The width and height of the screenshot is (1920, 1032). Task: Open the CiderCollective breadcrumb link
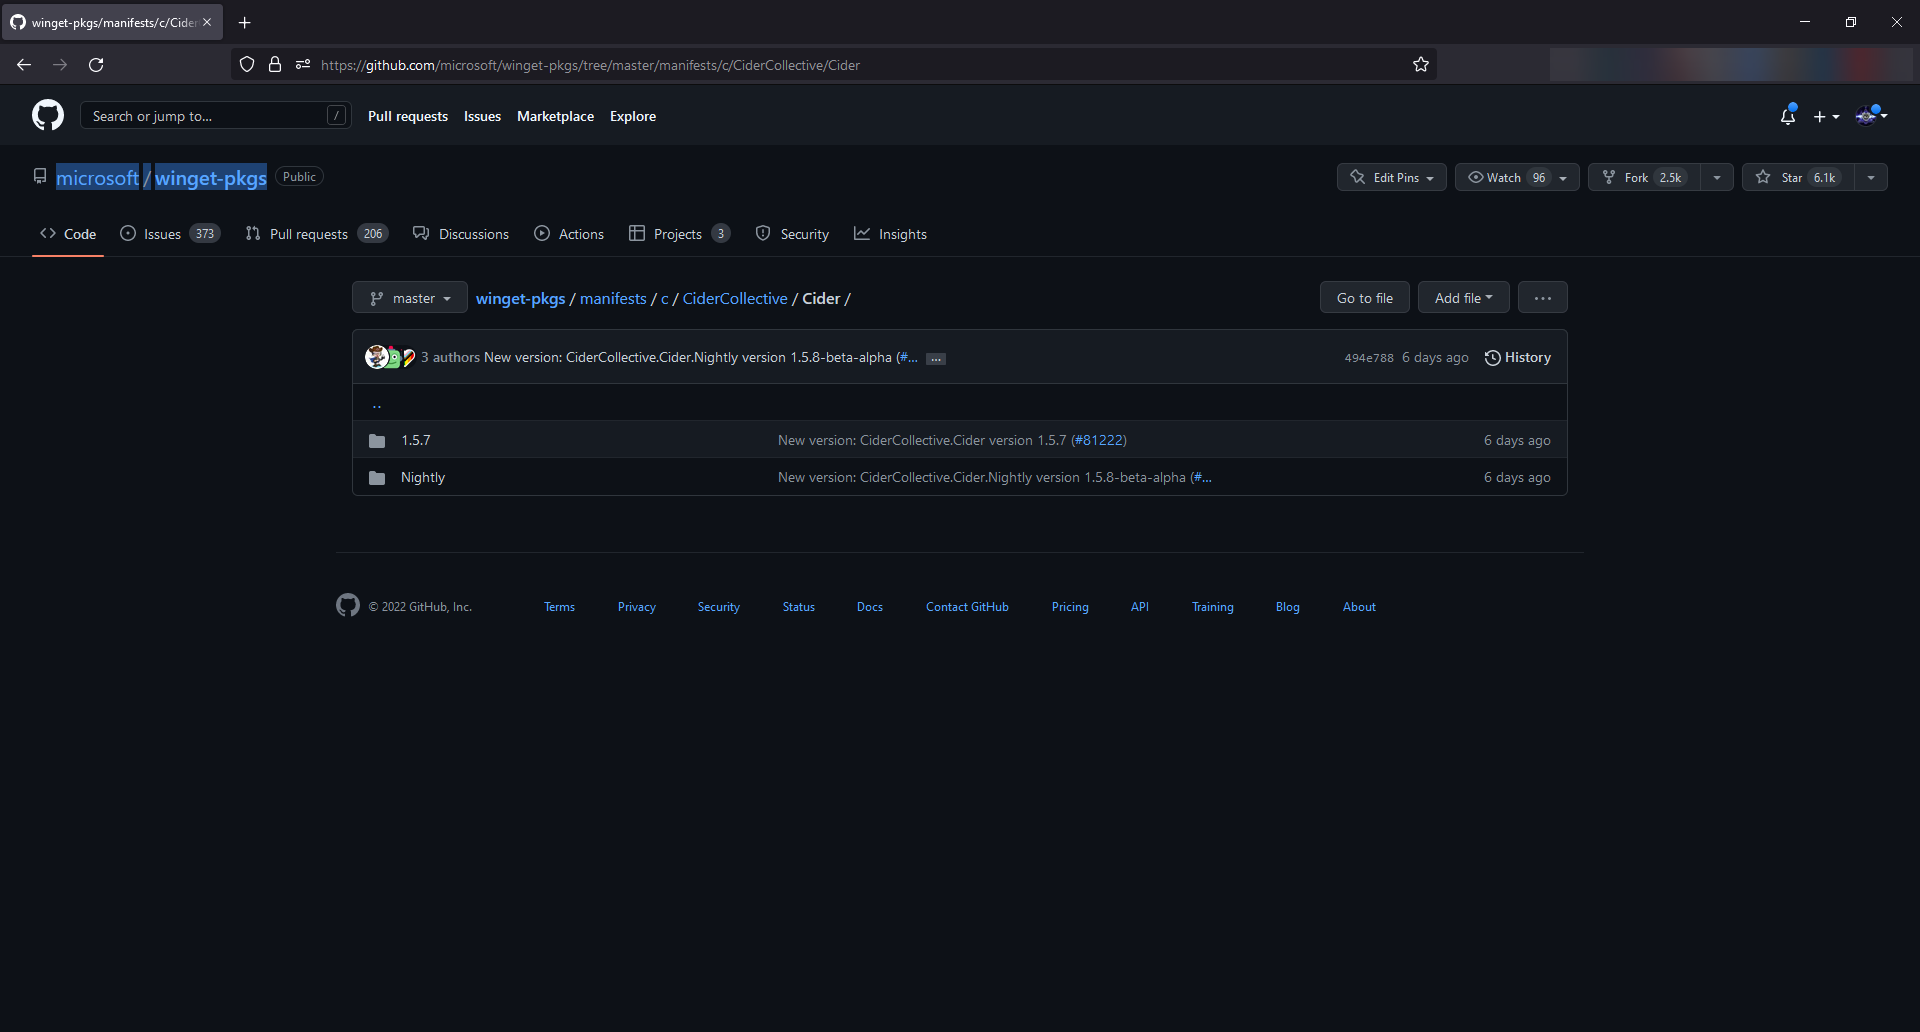734,298
